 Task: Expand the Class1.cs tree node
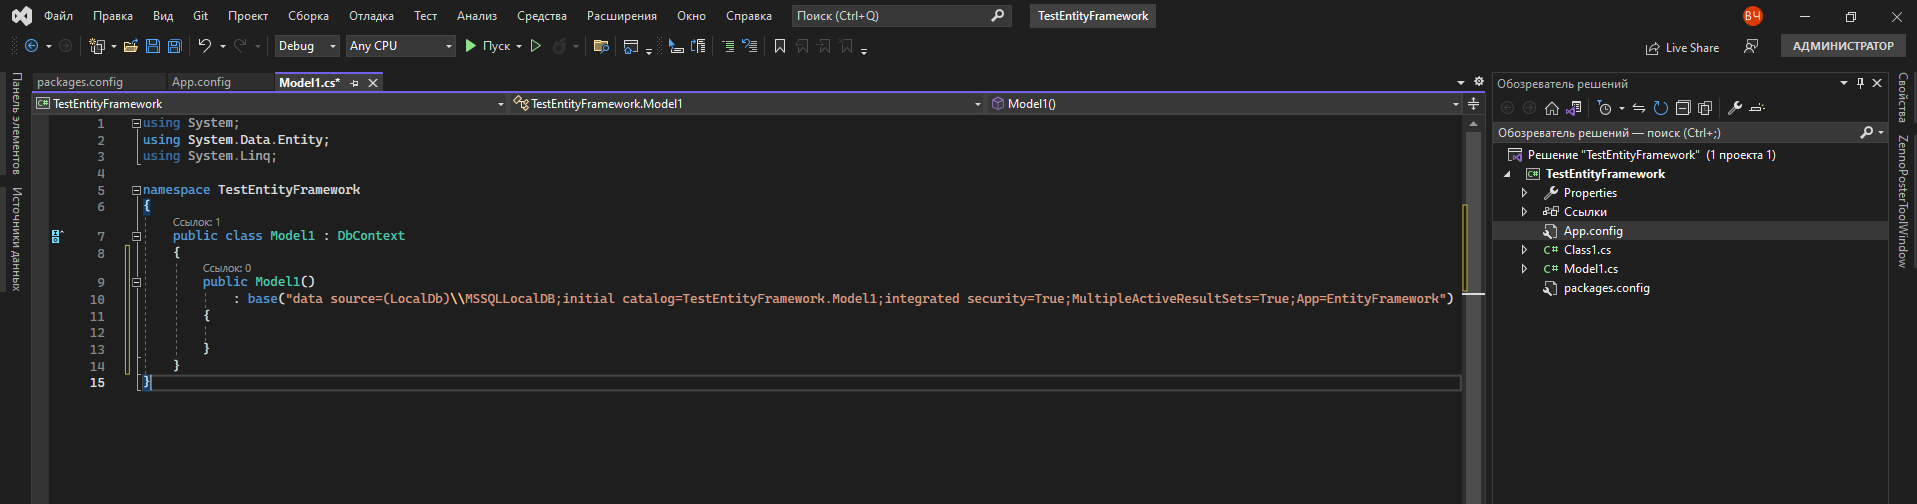click(x=1524, y=250)
